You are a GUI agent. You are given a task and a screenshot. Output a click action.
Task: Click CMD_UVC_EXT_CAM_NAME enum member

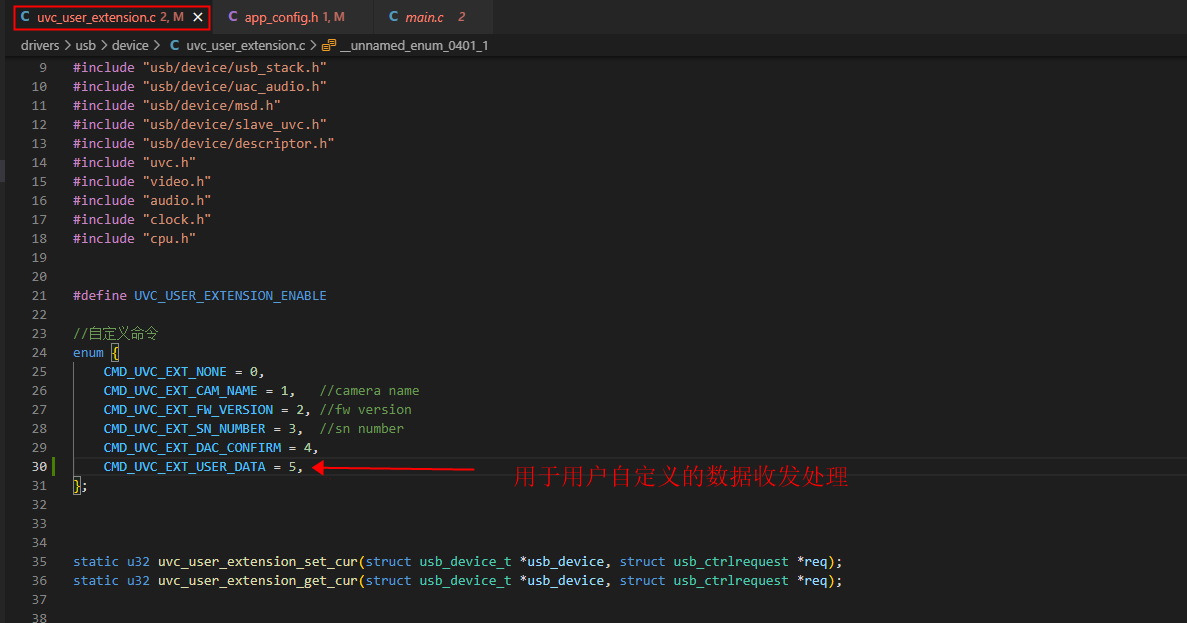coord(180,390)
